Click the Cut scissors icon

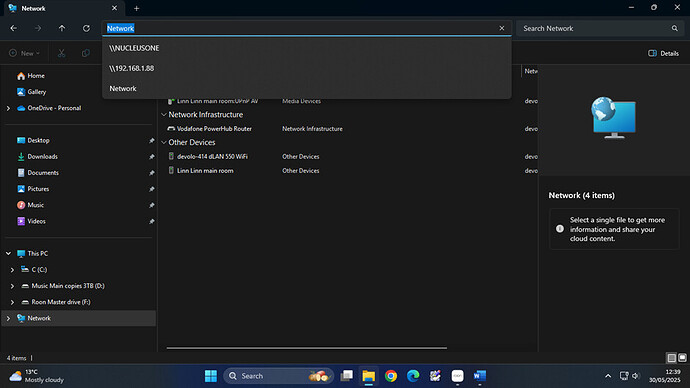pos(62,53)
